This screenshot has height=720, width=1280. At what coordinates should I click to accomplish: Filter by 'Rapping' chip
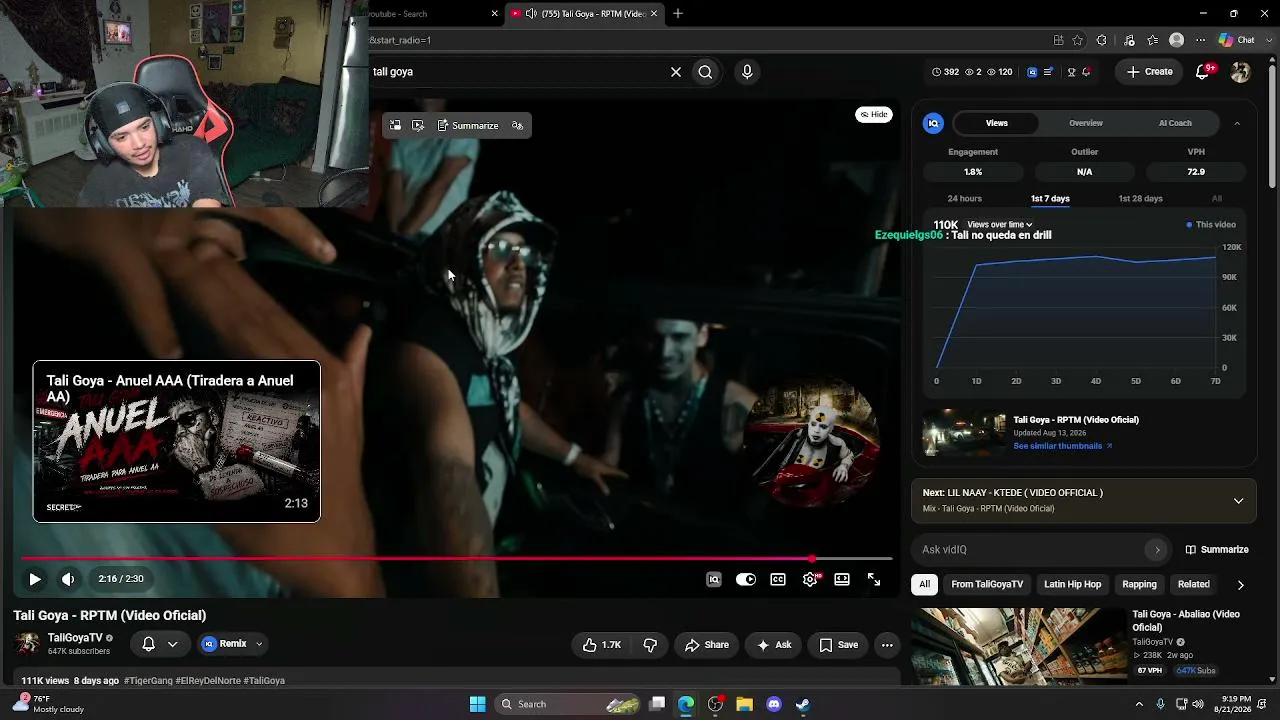click(x=1139, y=585)
